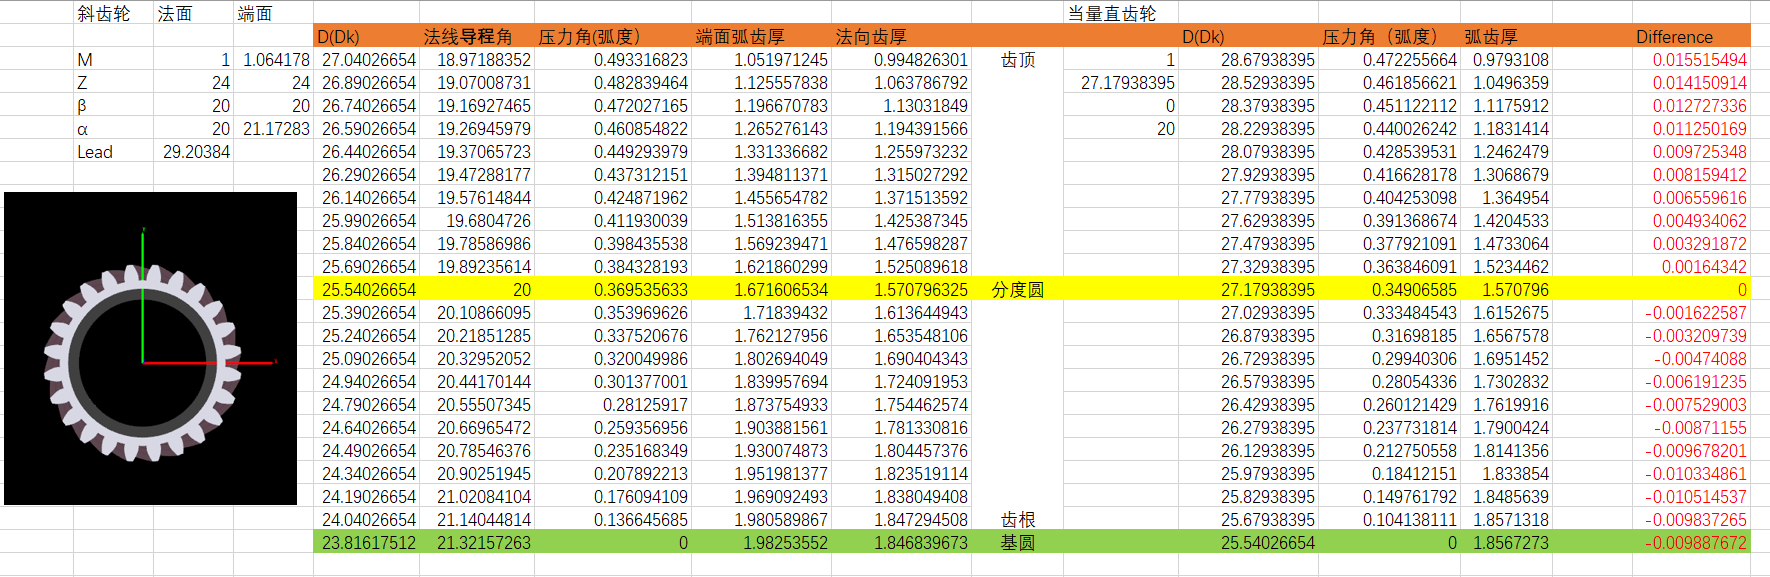Click the 分度圆 label in yellow row
The height and width of the screenshot is (577, 1770).
(1018, 289)
